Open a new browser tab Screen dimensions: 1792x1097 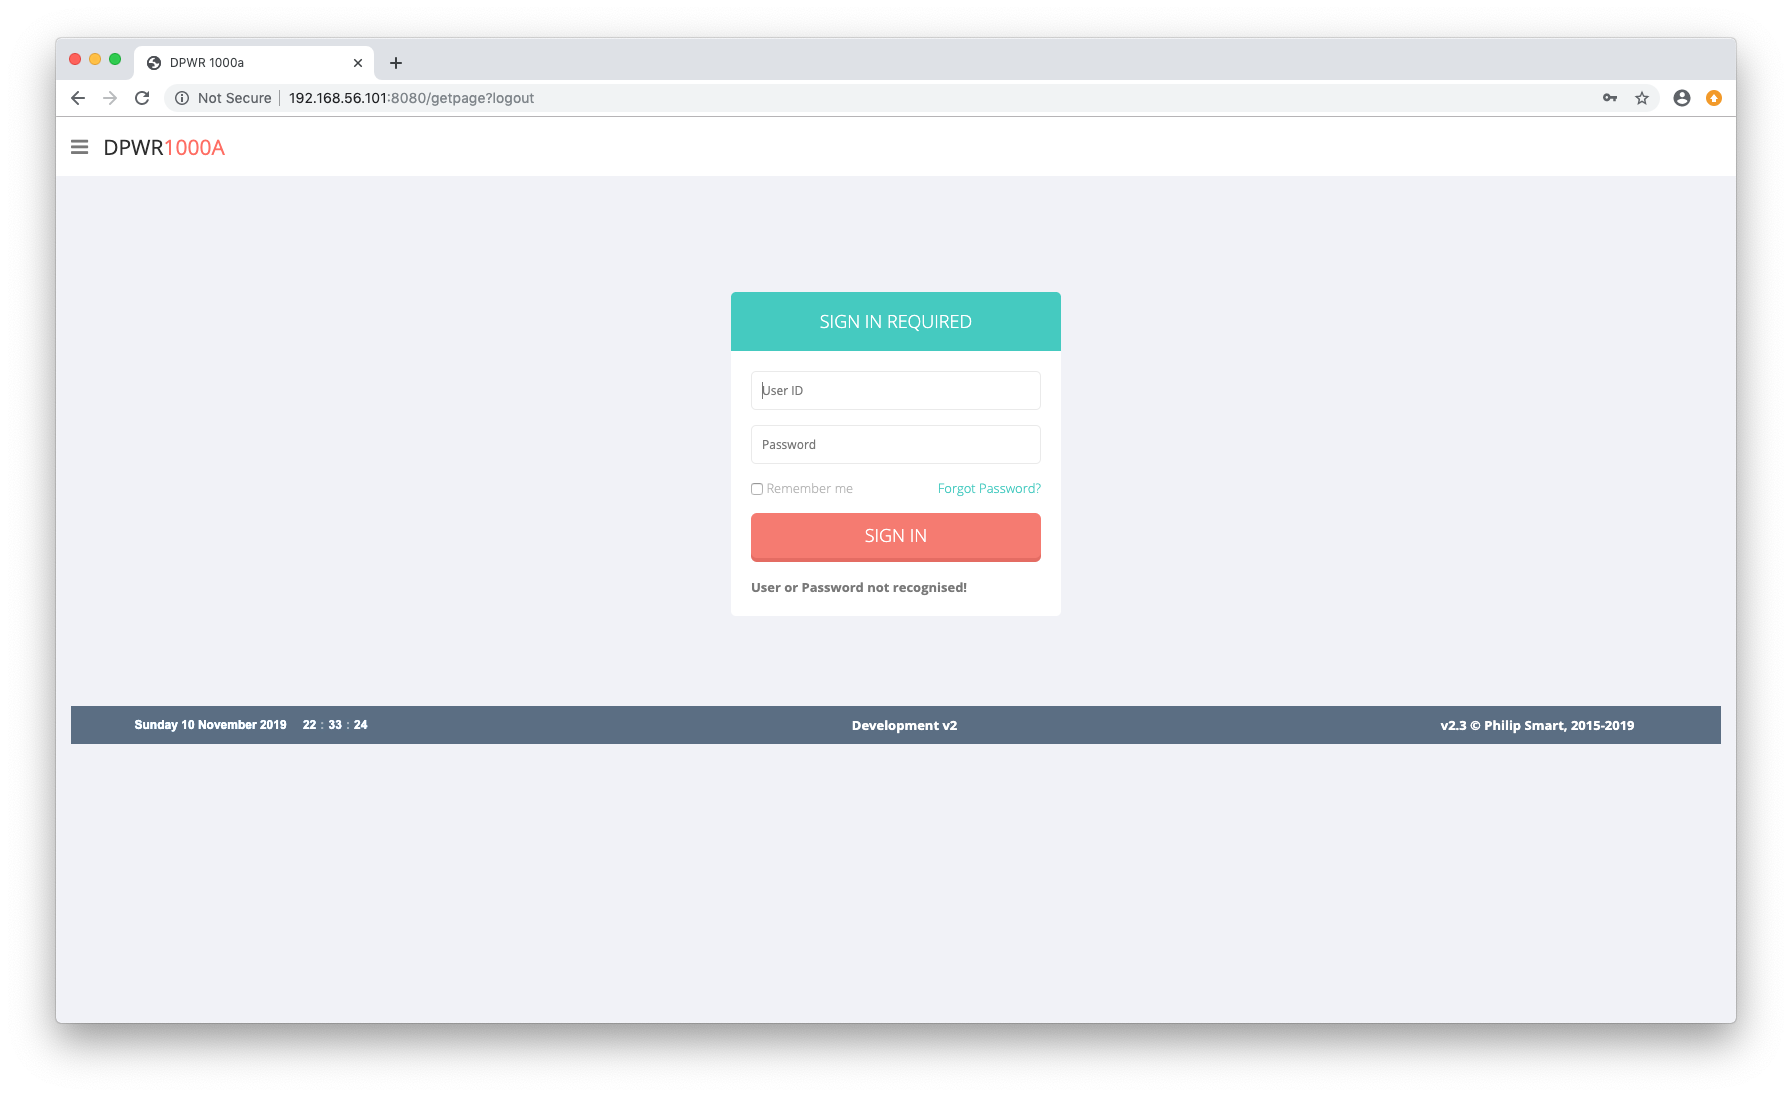tap(396, 63)
